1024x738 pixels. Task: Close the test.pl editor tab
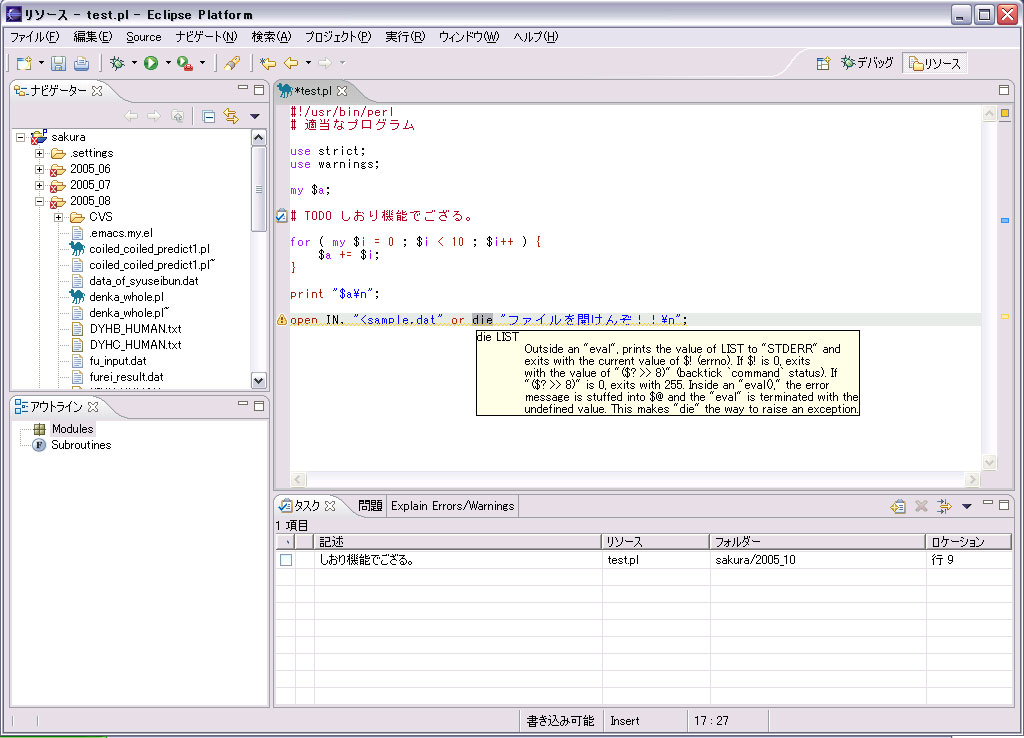pos(342,91)
